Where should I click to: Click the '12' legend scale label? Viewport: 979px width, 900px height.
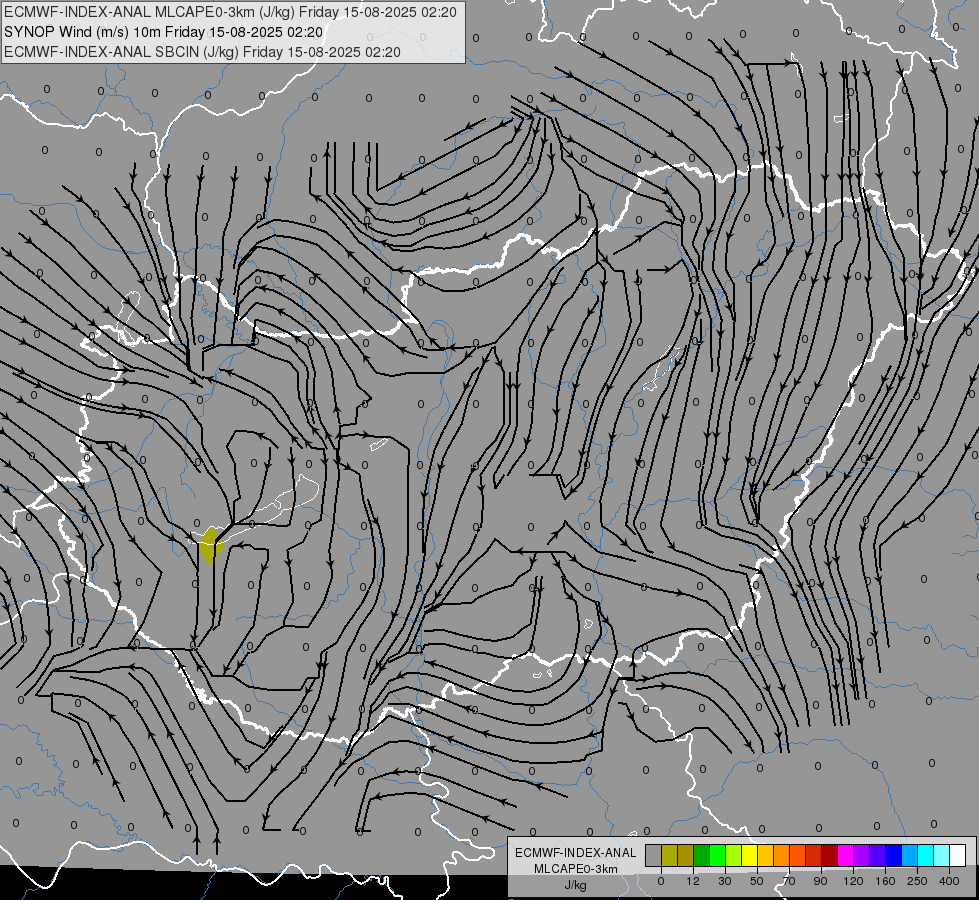(693, 881)
